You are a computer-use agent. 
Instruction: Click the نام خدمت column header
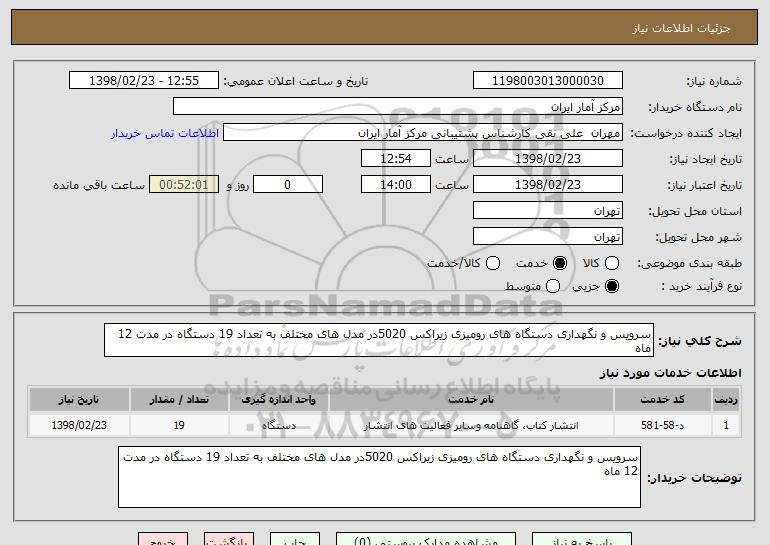pos(471,400)
